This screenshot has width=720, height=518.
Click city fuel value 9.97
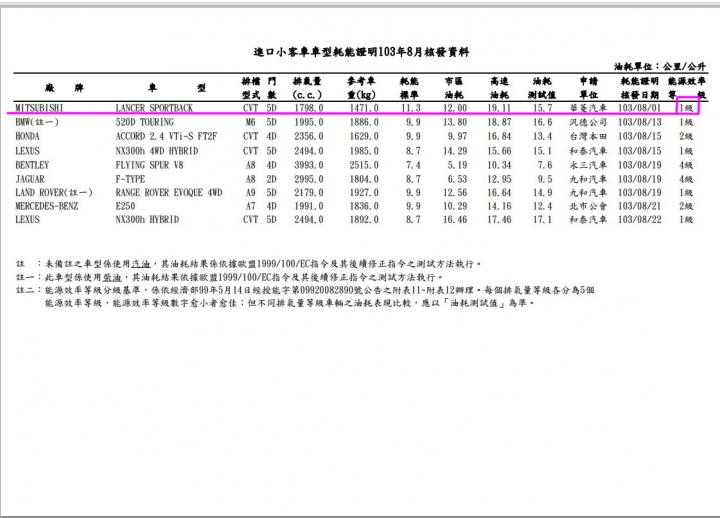pos(457,136)
